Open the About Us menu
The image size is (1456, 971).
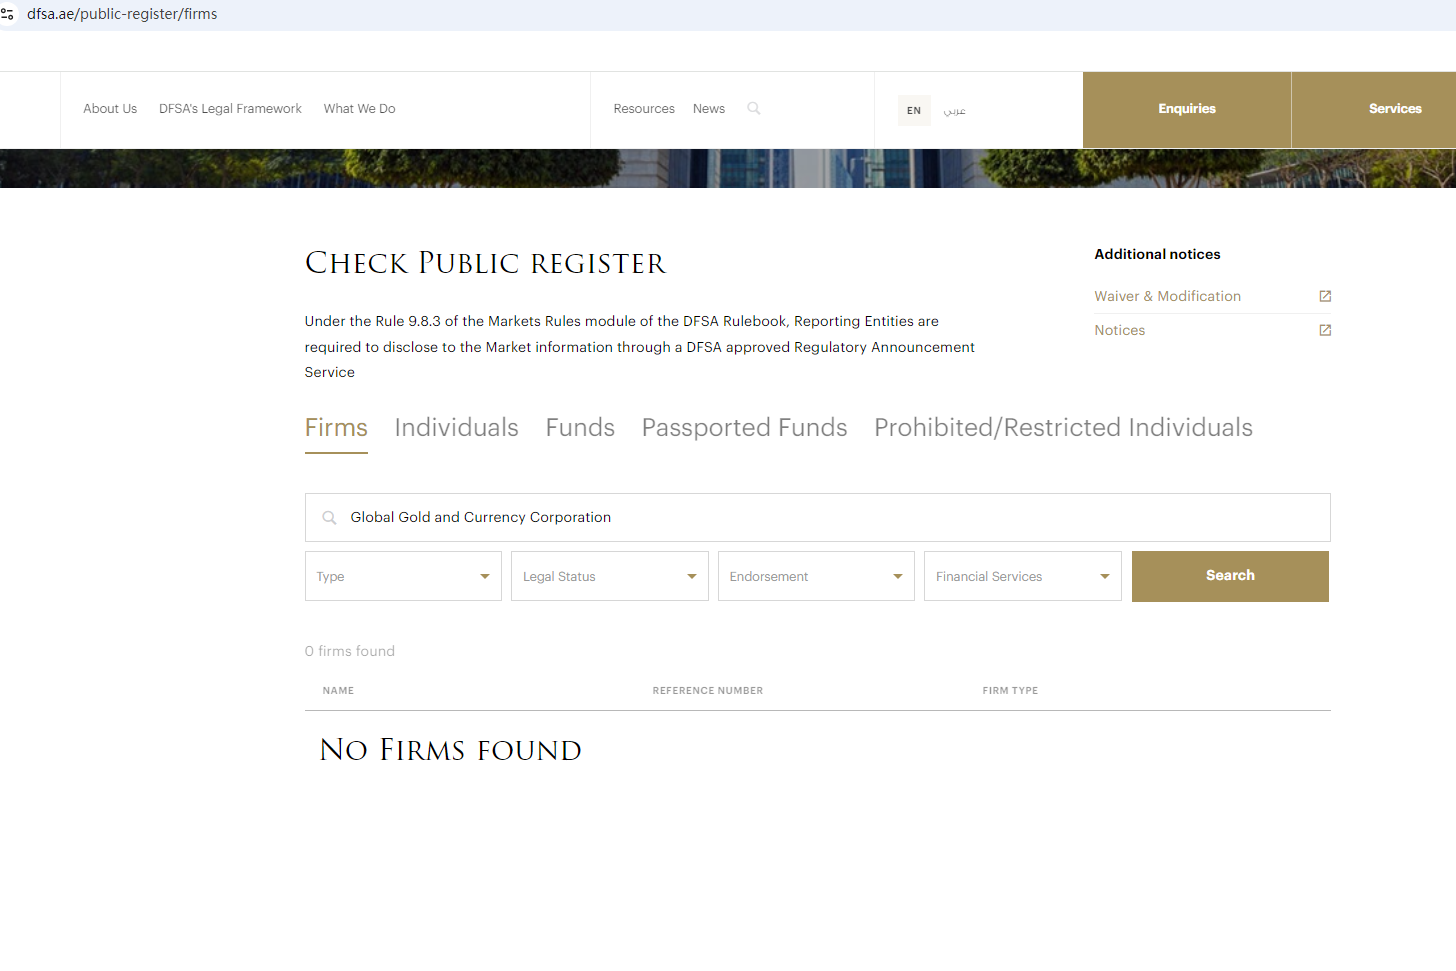pos(110,109)
